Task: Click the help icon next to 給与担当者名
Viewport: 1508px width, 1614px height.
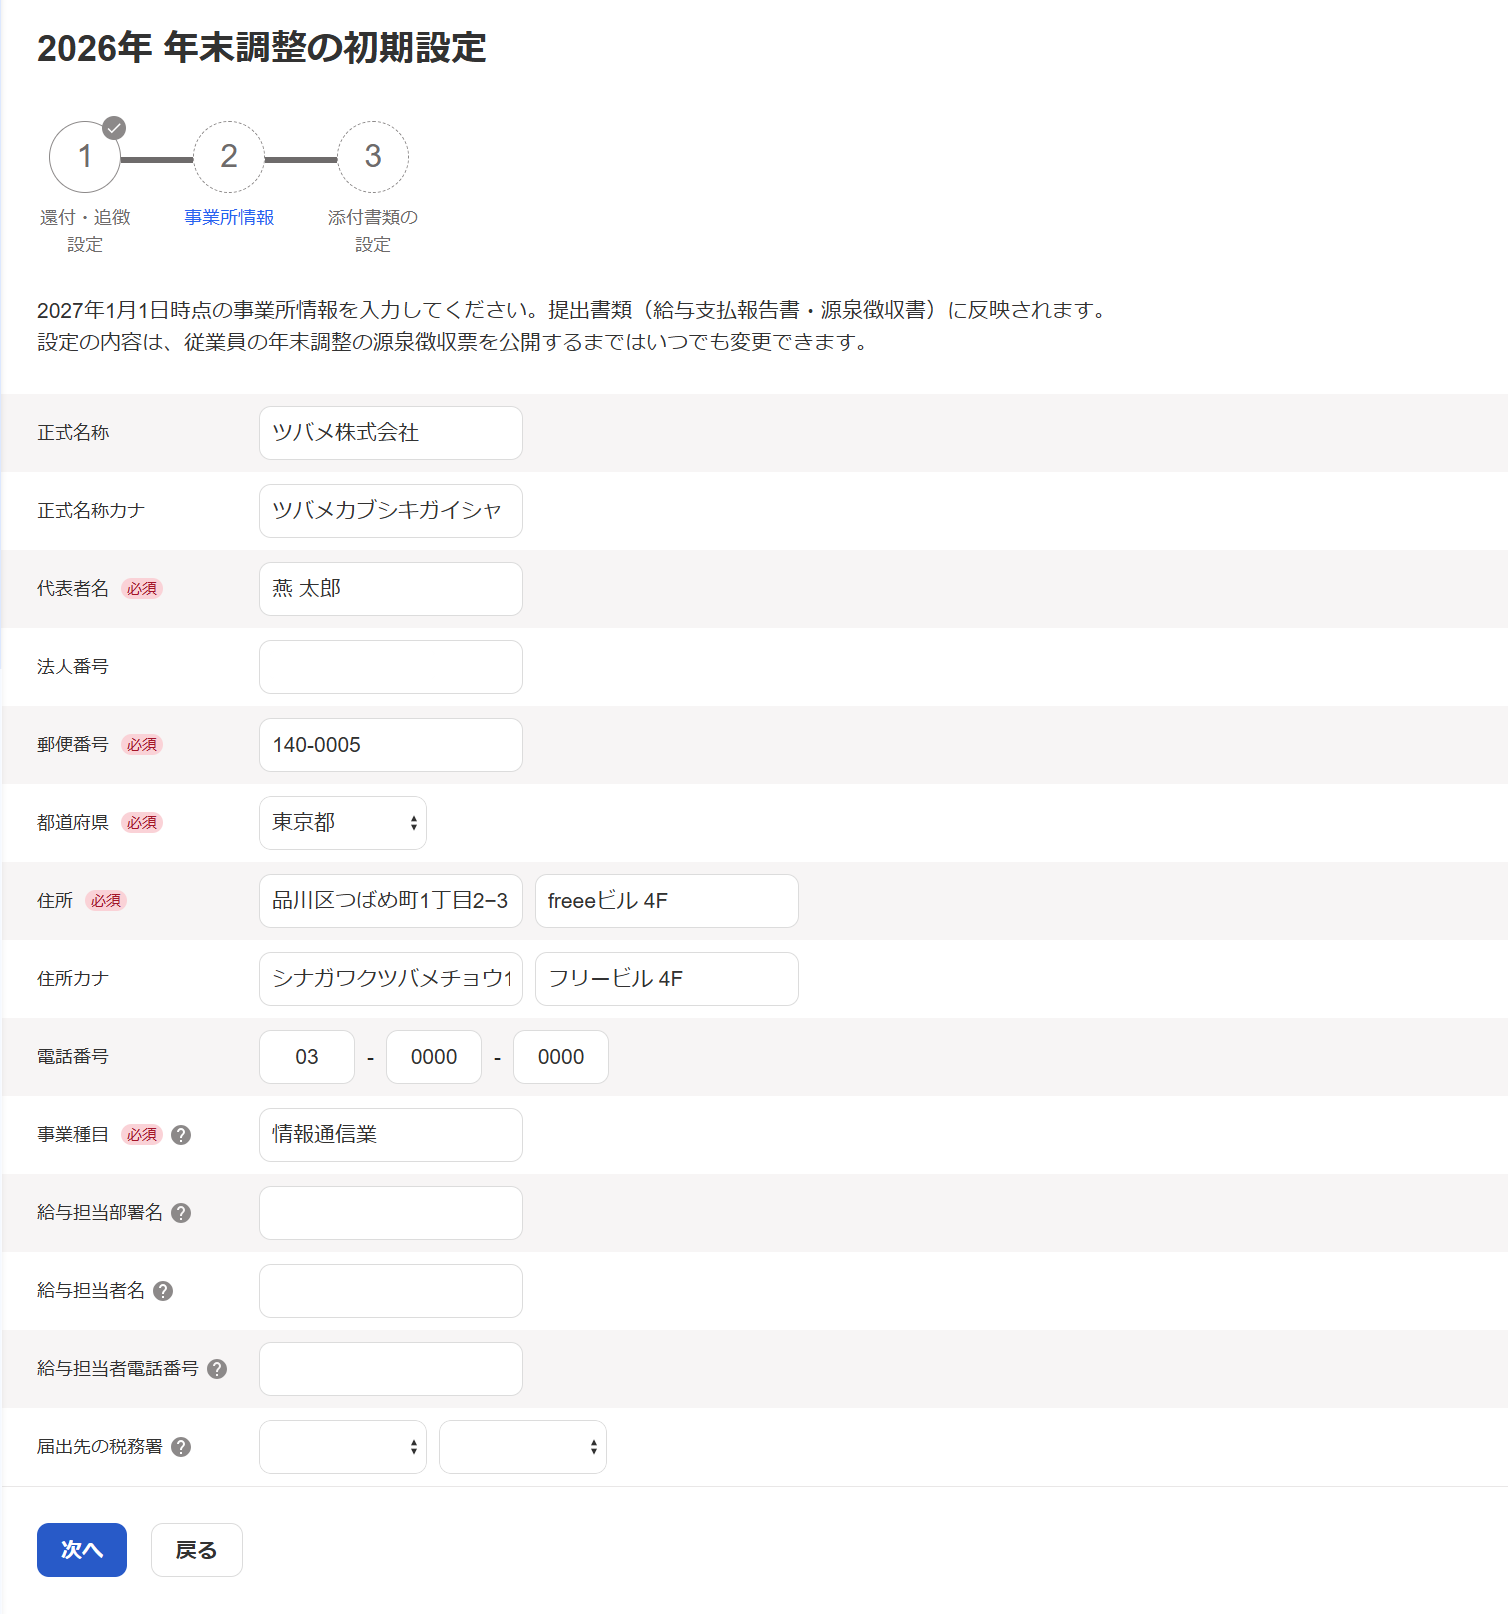Action: pos(163,1291)
